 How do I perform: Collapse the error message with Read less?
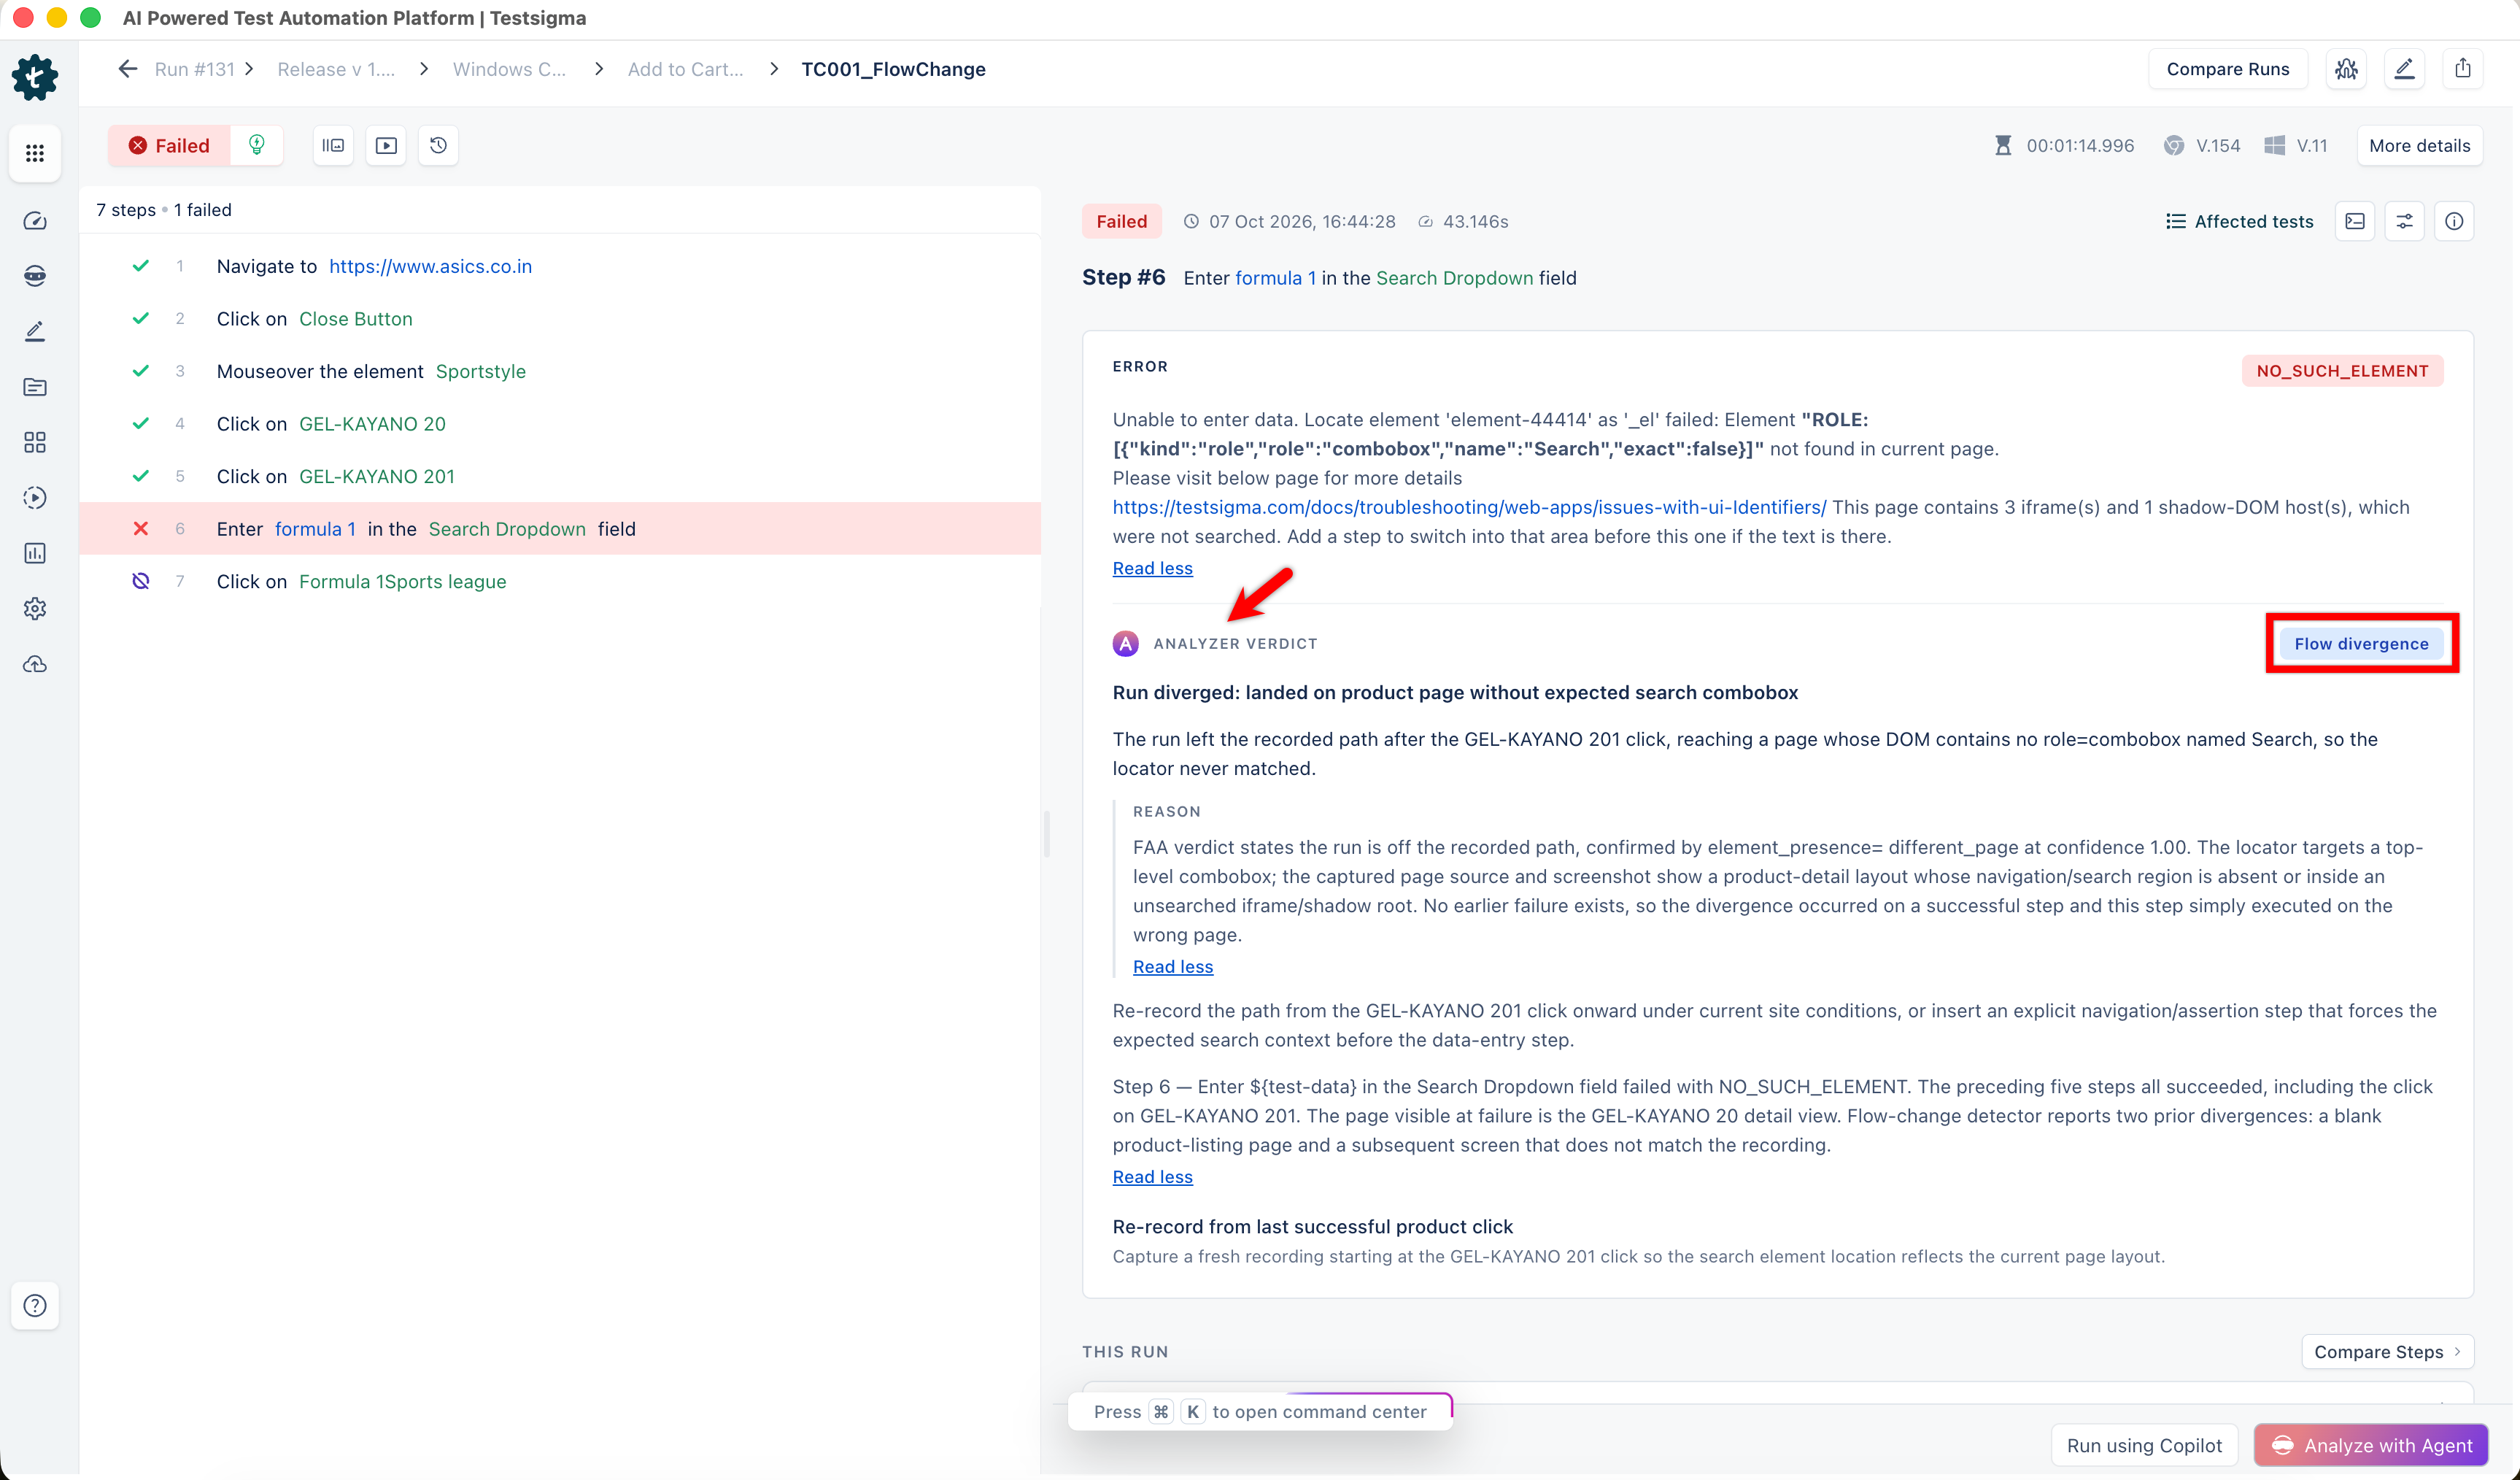tap(1152, 568)
